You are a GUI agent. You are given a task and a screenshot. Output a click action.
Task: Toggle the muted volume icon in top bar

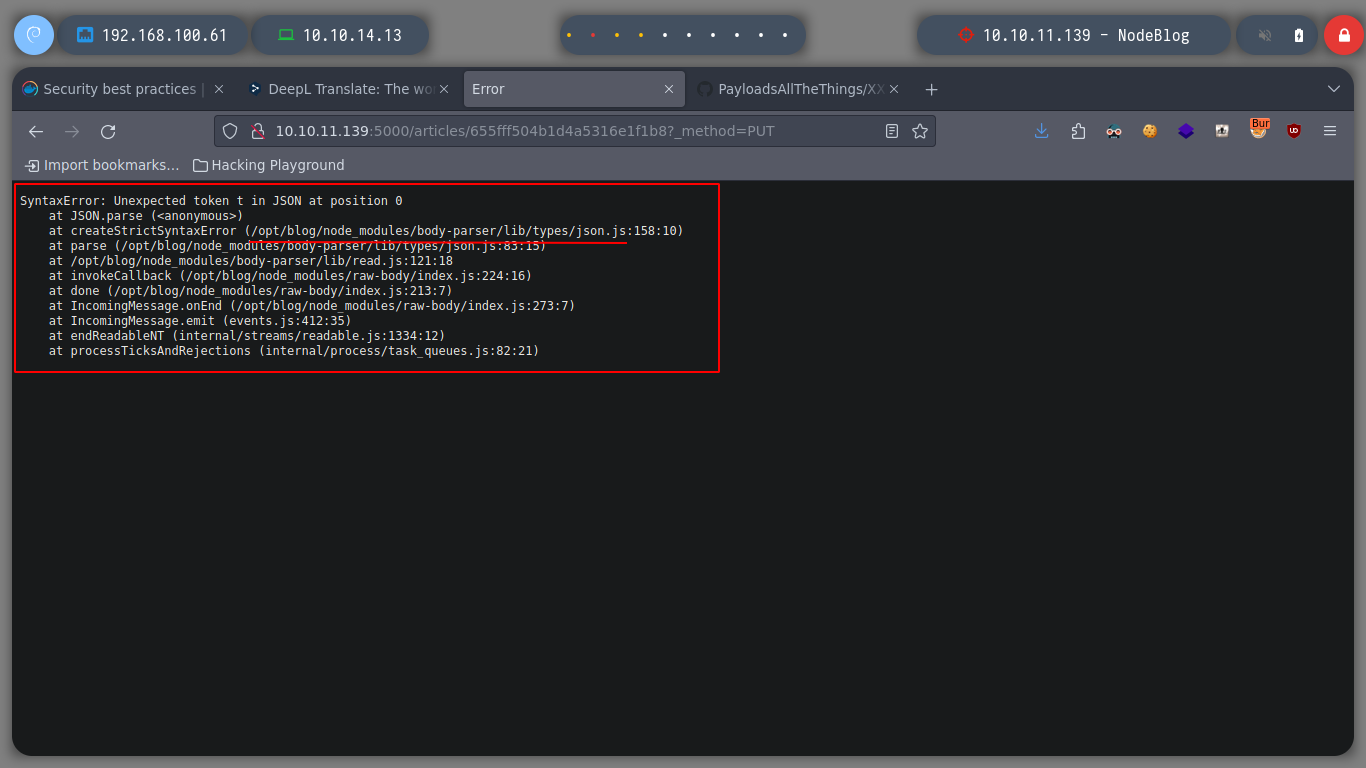click(1265, 35)
